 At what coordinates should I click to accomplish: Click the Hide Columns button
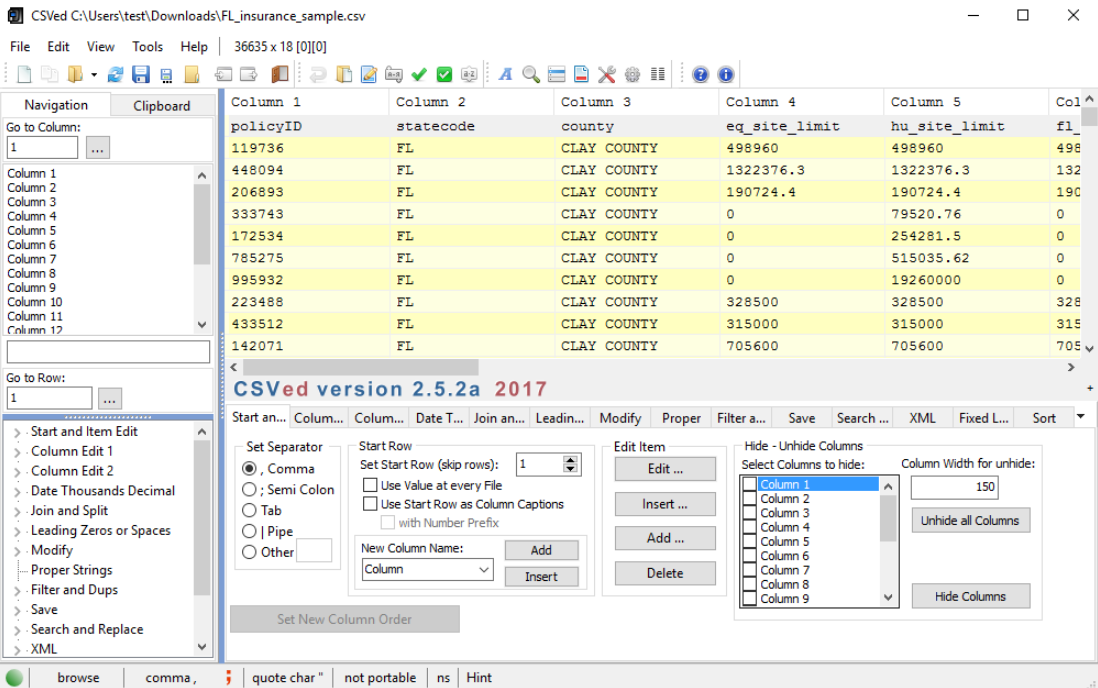coord(969,596)
